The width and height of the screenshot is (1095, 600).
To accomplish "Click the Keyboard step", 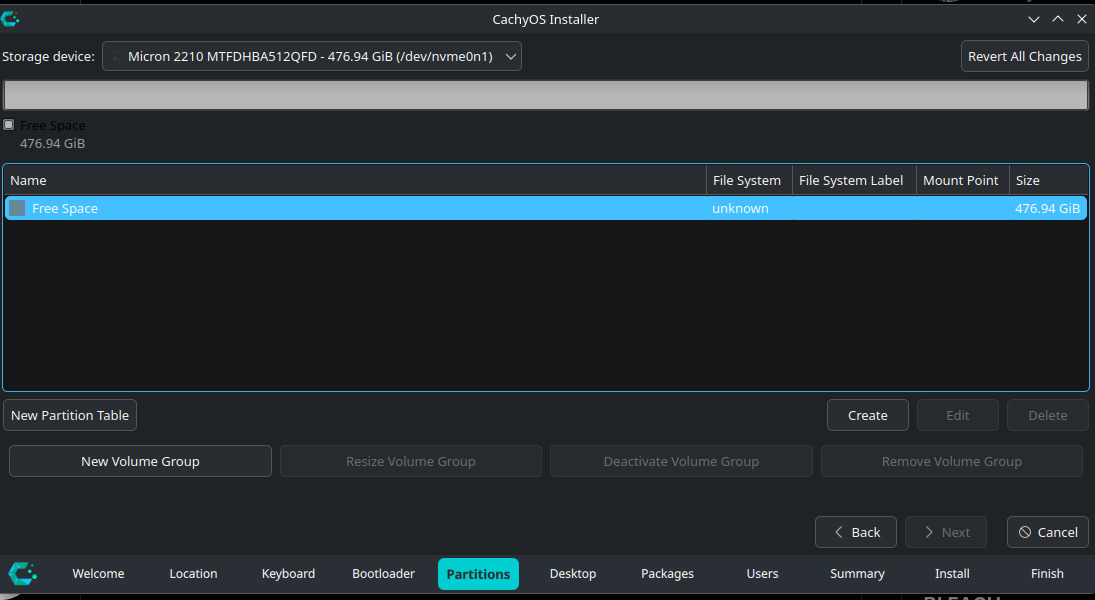I will [x=288, y=573].
